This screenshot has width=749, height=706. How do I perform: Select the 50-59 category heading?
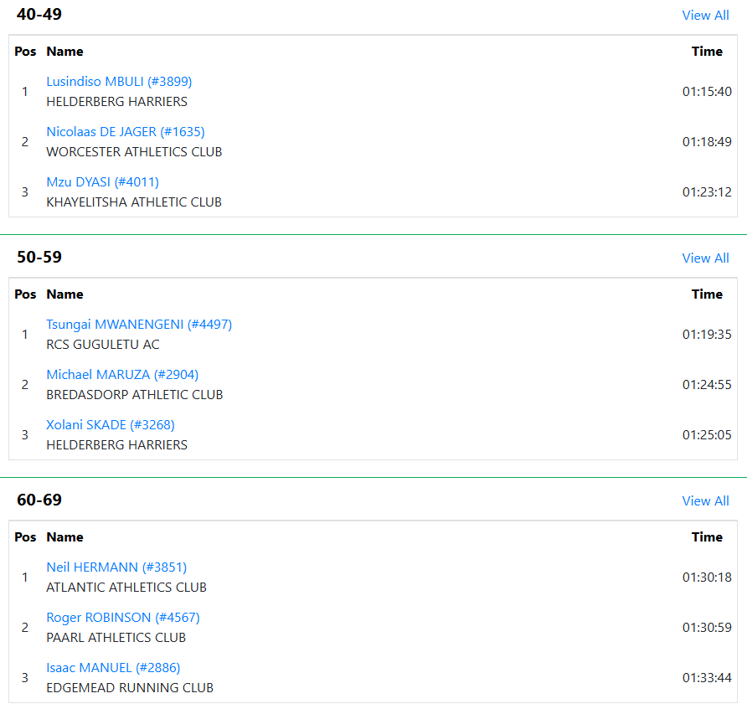click(x=39, y=257)
